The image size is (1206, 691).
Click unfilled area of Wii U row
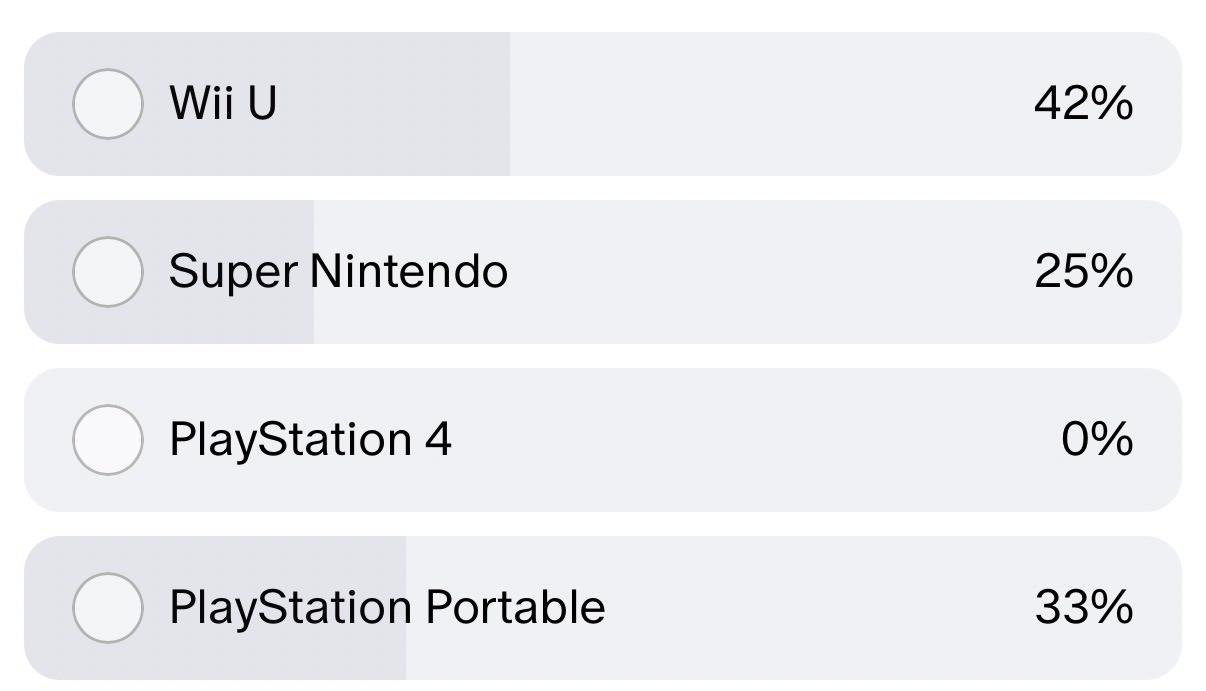click(x=770, y=104)
